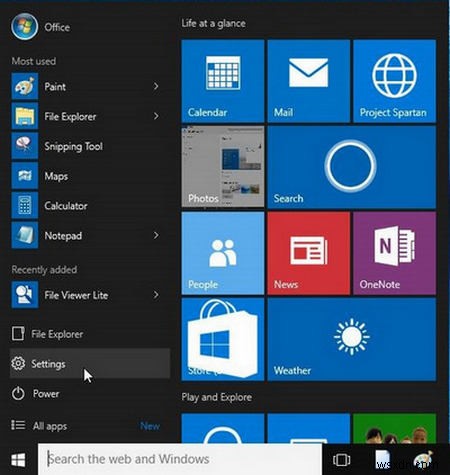The width and height of the screenshot is (450, 475).
Task: Open the Store tile
Action: coord(223,339)
